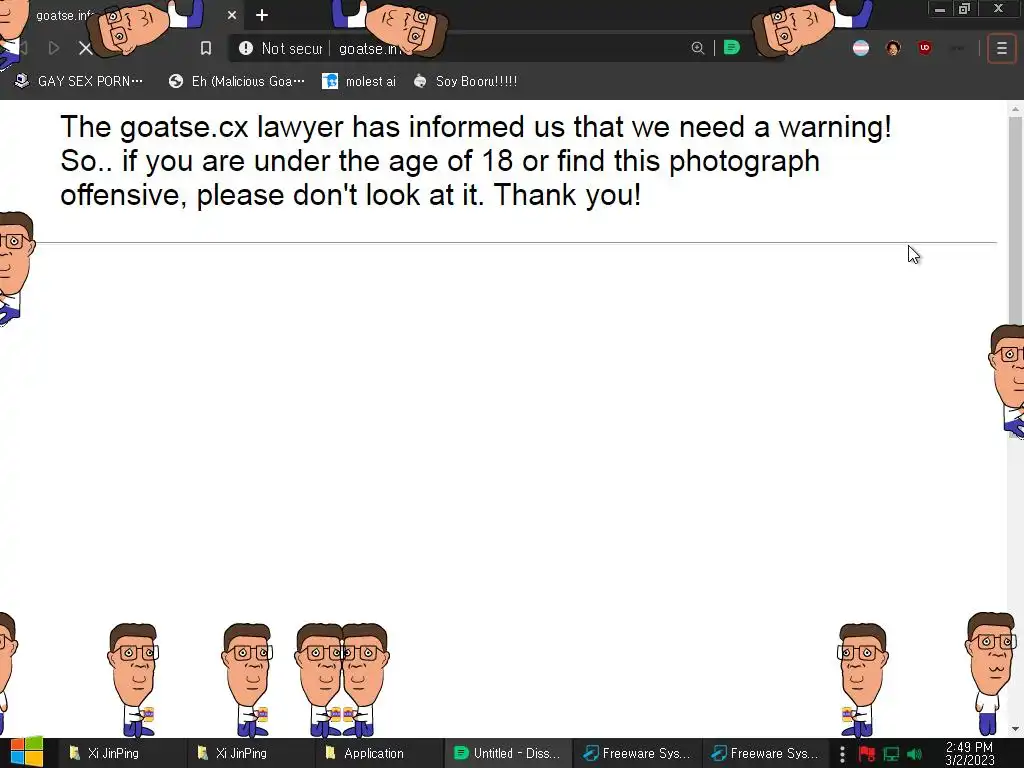Open the uBlock Origin extension icon
The width and height of the screenshot is (1024, 768).
[925, 48]
